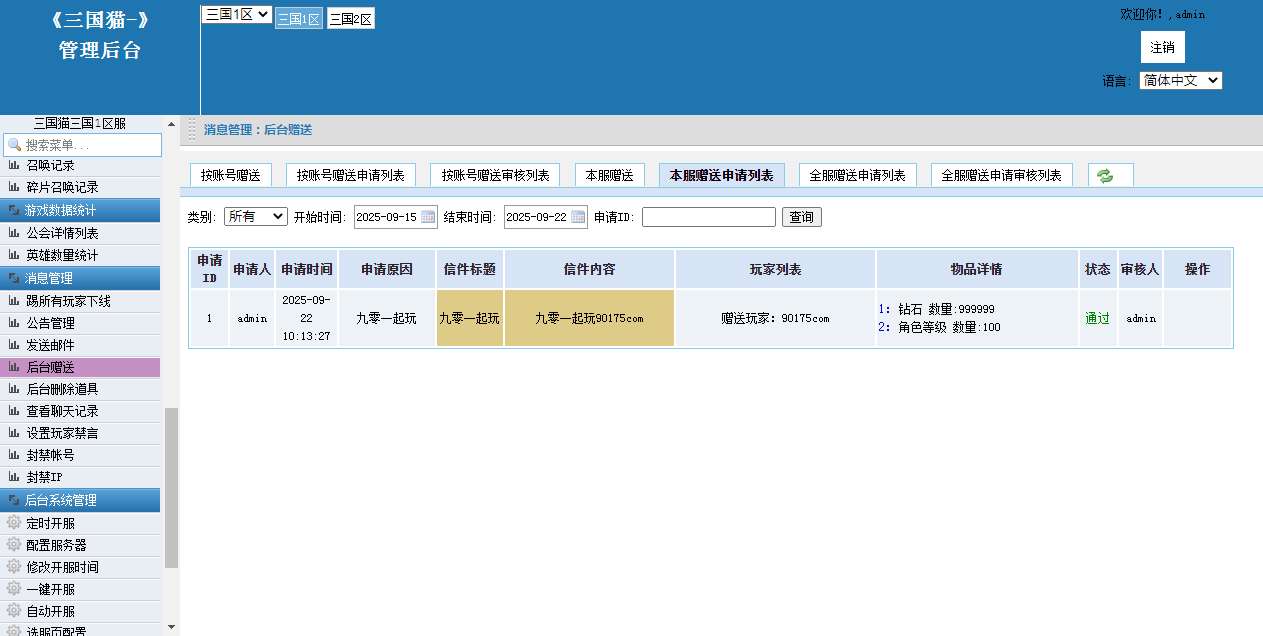Screen dimensions: 1263x636
Task: Open the 三国1区 server dropdown
Action: (236, 14)
